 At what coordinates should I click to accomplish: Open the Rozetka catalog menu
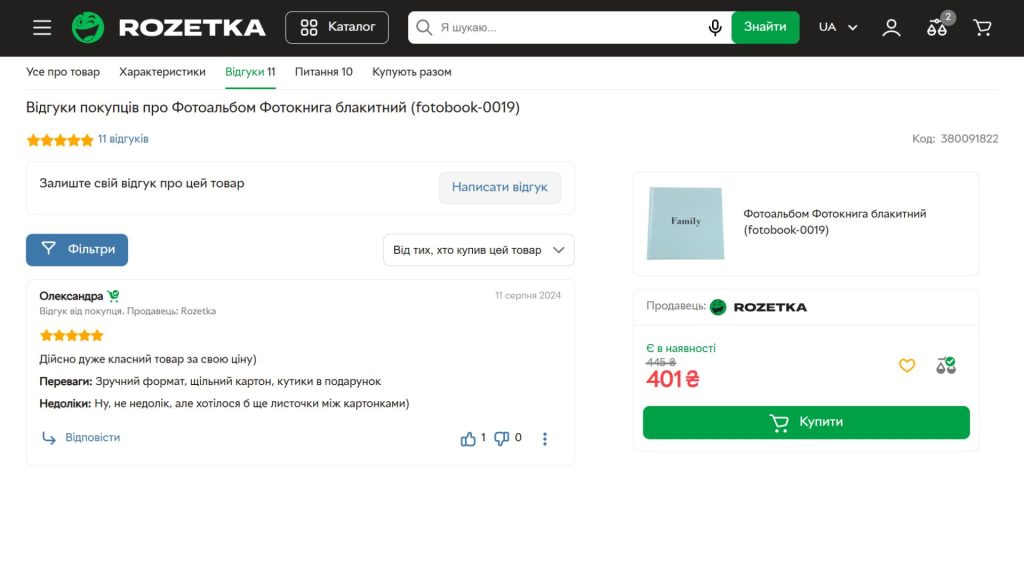(336, 27)
